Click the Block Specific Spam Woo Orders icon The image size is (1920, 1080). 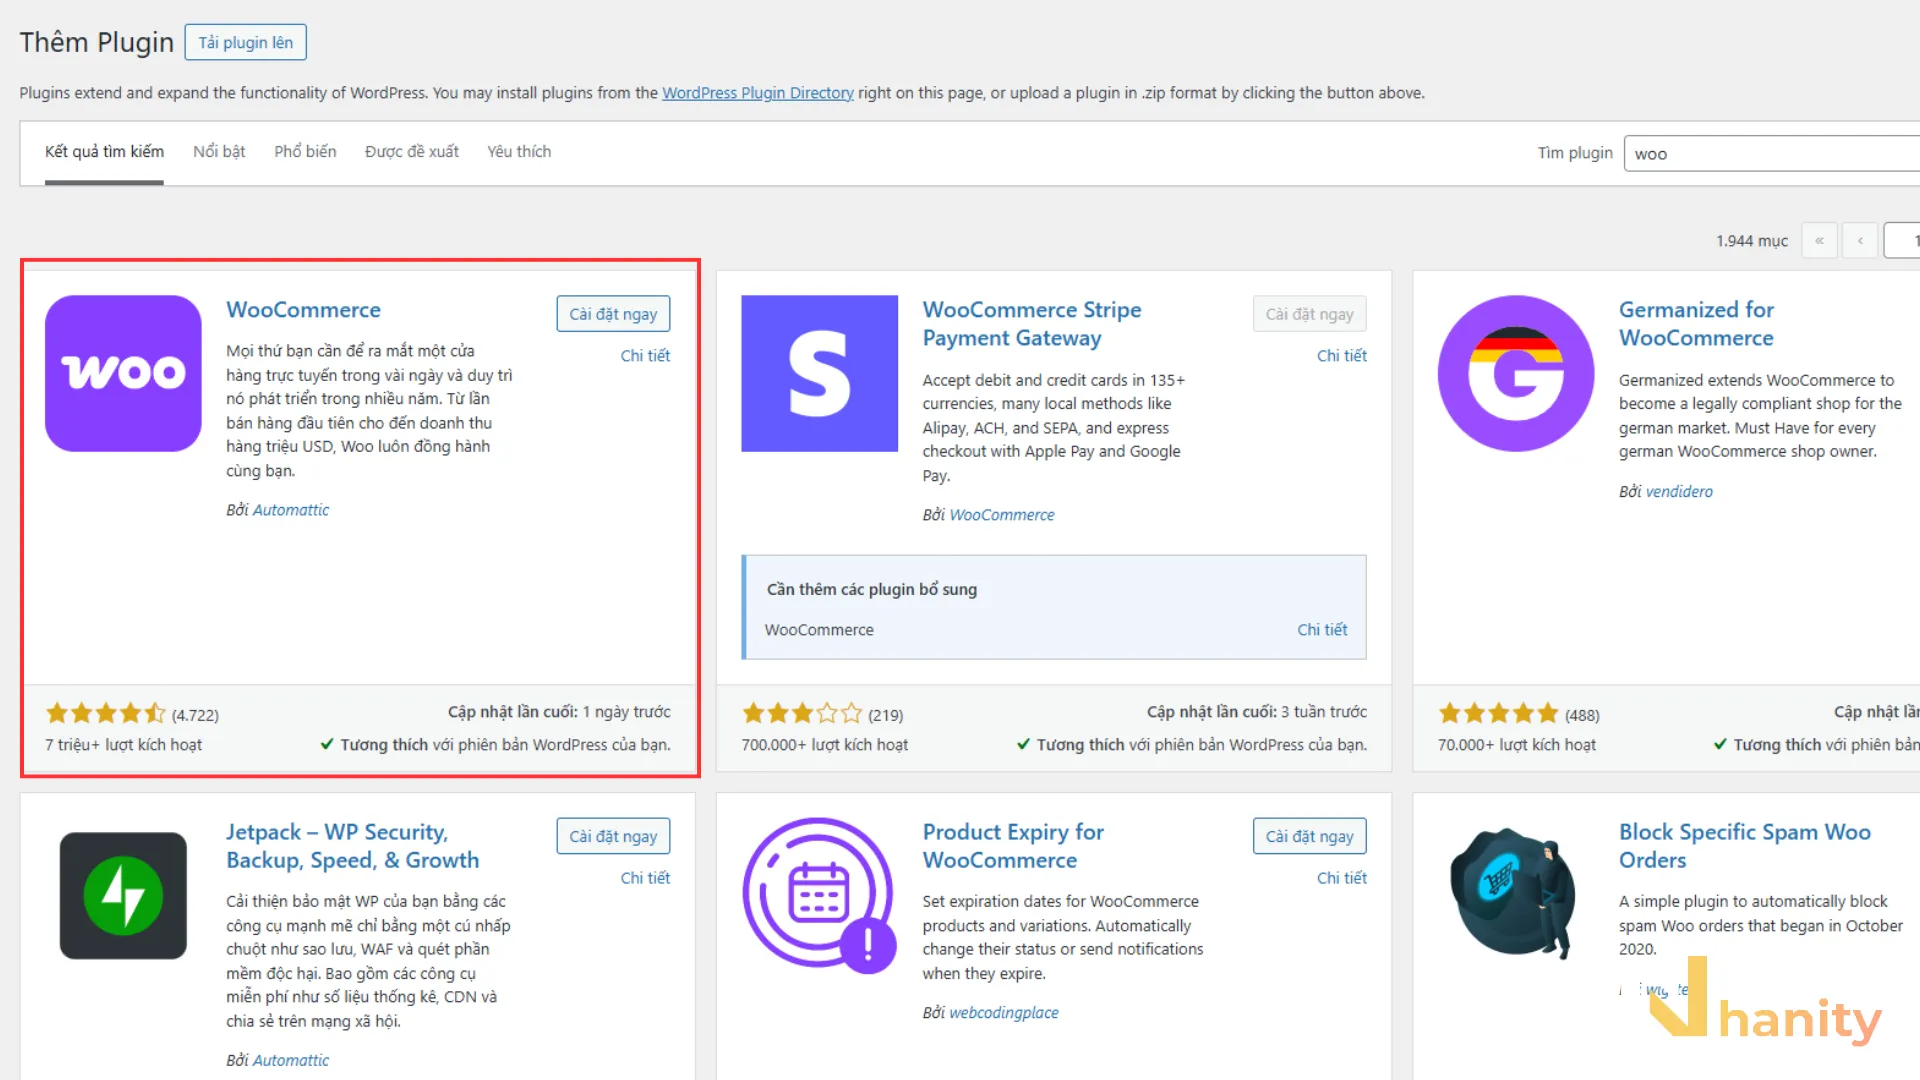click(1514, 892)
